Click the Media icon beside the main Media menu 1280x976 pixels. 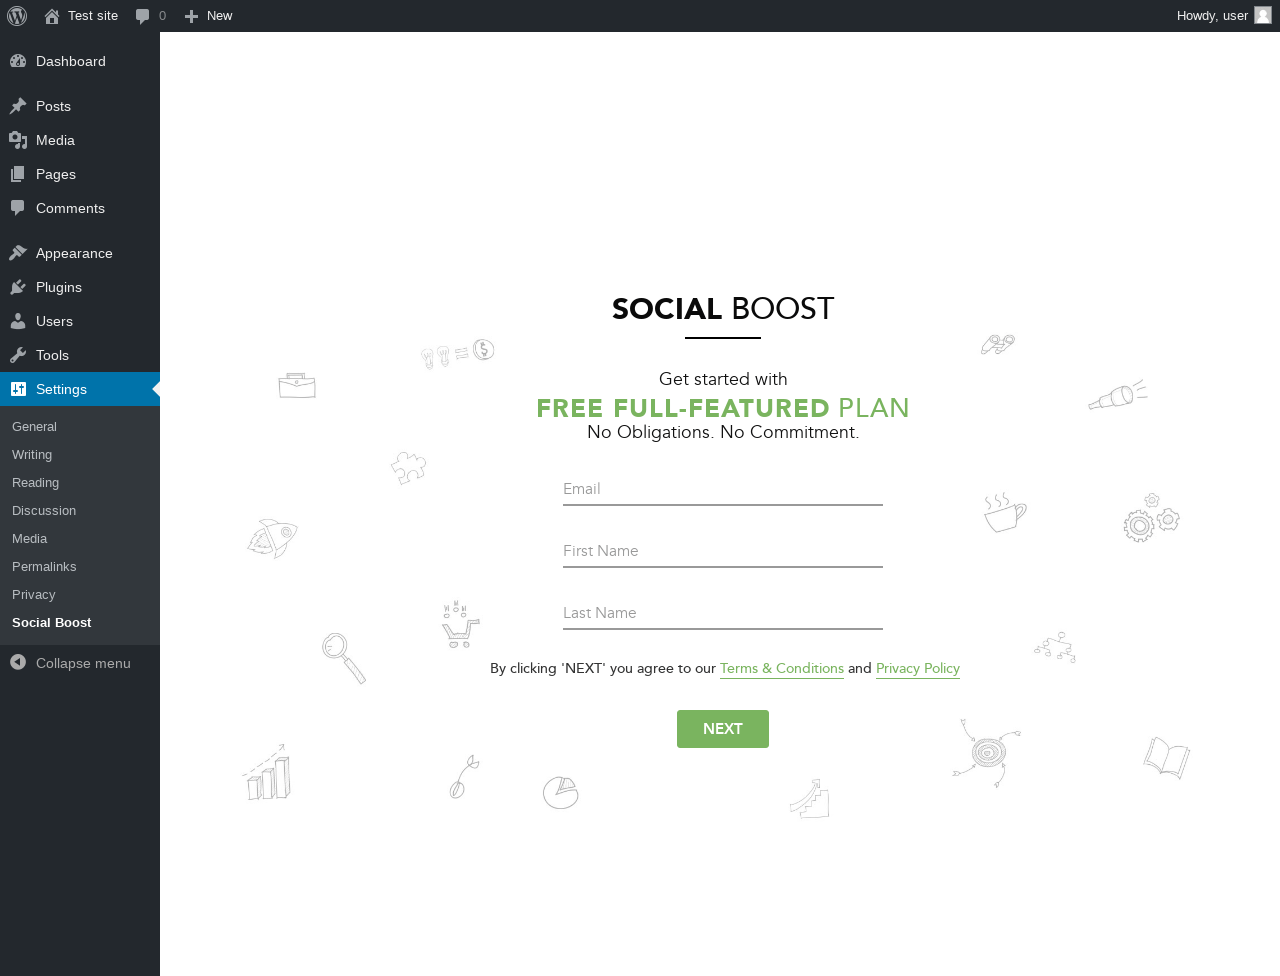tap(18, 140)
